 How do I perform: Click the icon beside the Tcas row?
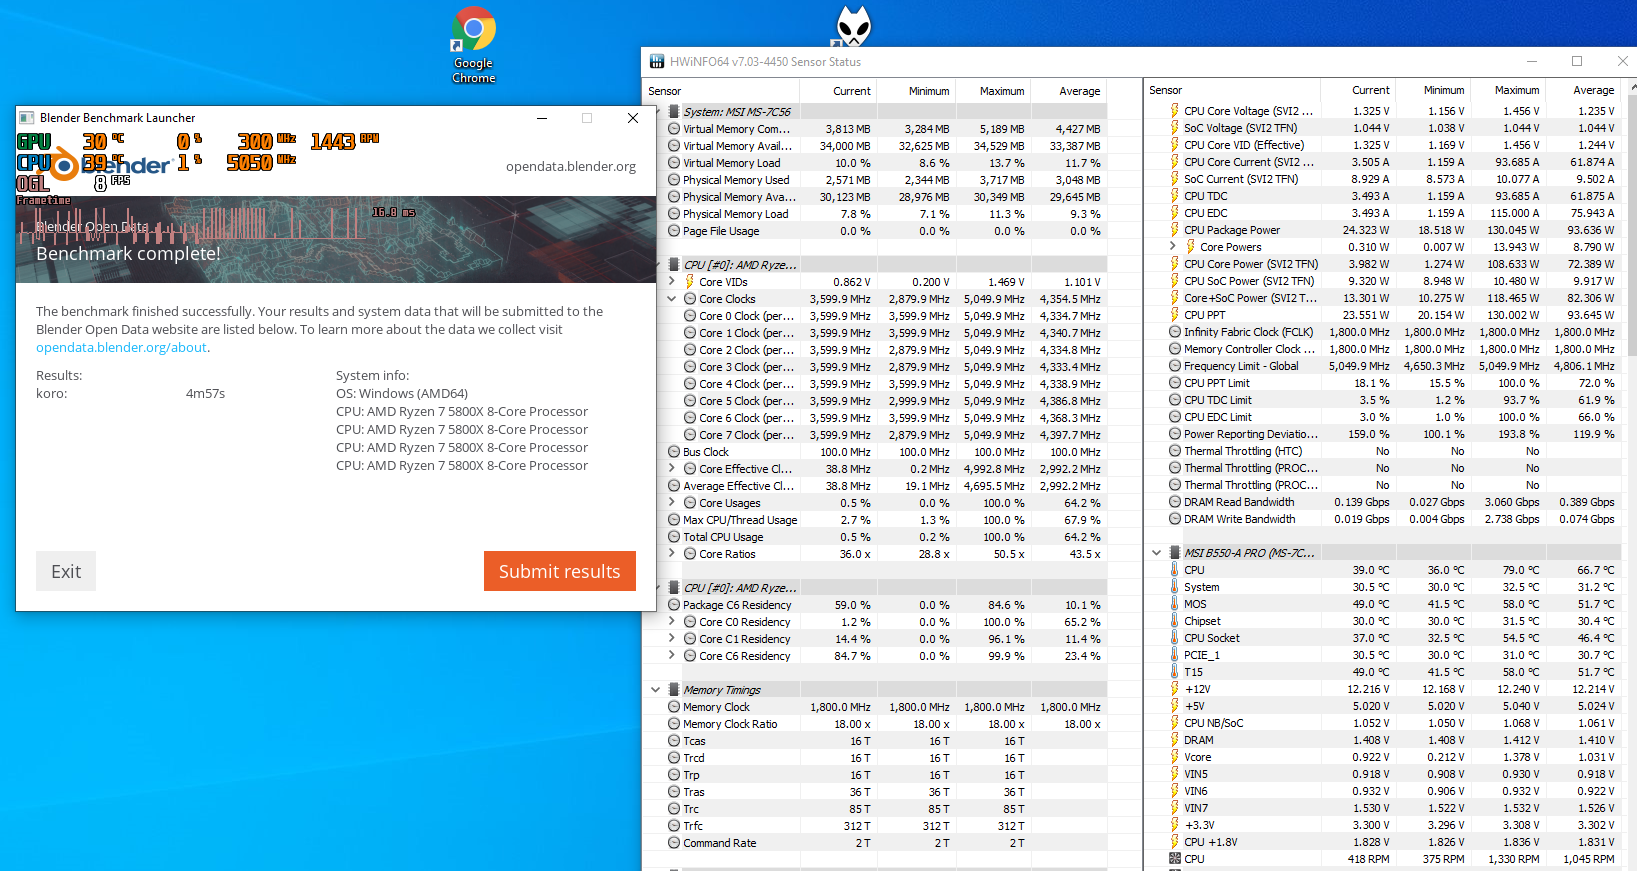[674, 741]
